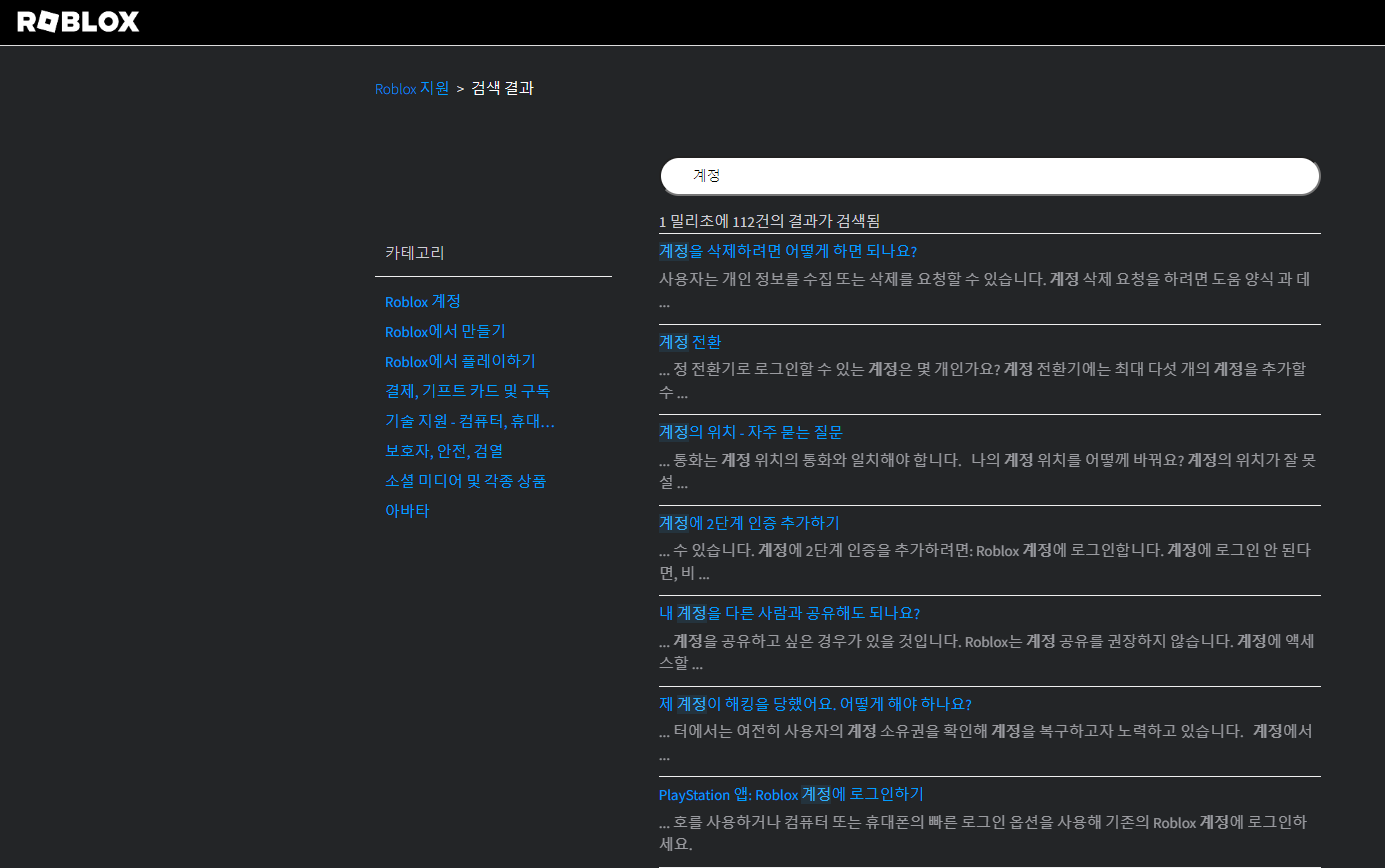
Task: Click snippet mentioning 계정 소유권을 확인해
Action: [x=986, y=743]
